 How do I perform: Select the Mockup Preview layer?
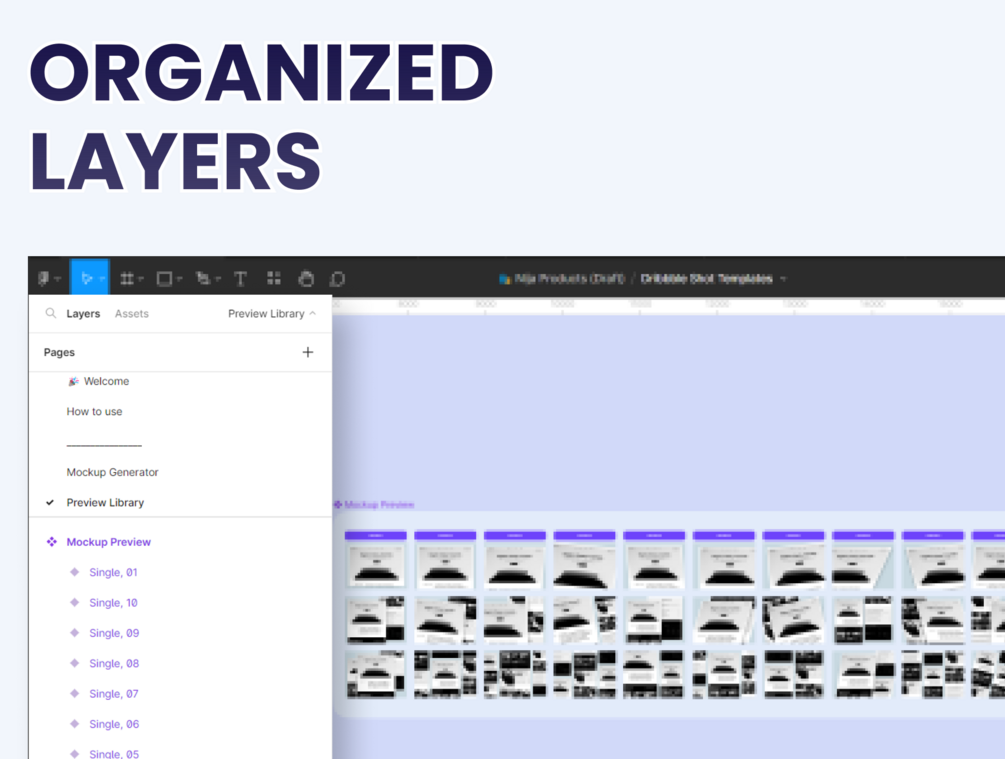(x=109, y=542)
